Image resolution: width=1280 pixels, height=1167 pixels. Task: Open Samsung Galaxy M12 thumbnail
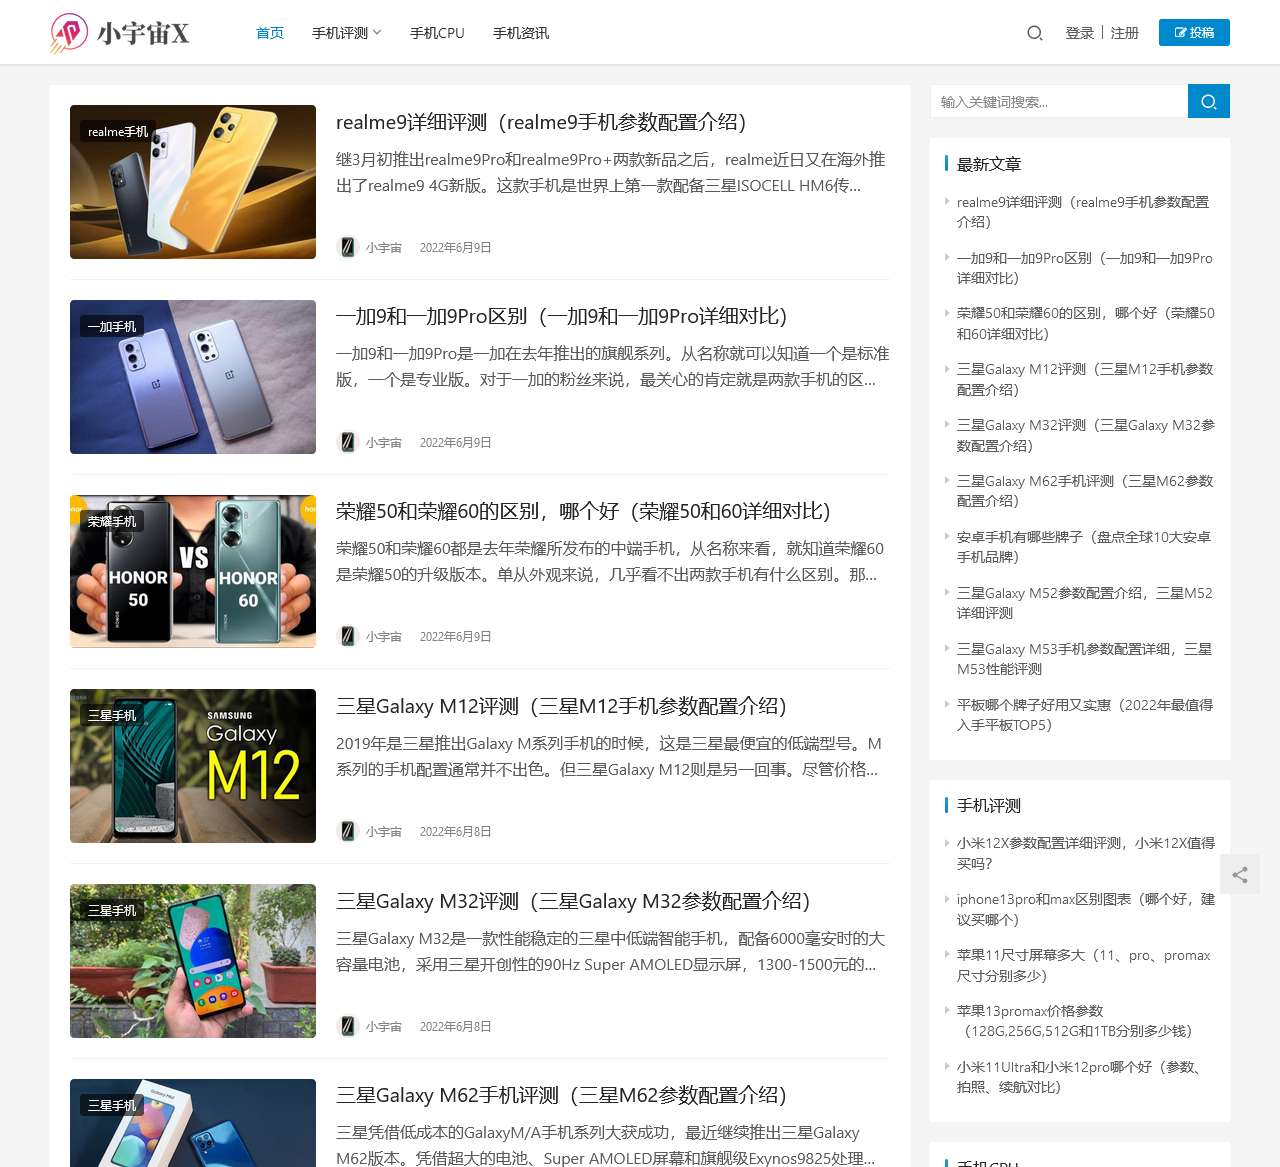(x=193, y=766)
